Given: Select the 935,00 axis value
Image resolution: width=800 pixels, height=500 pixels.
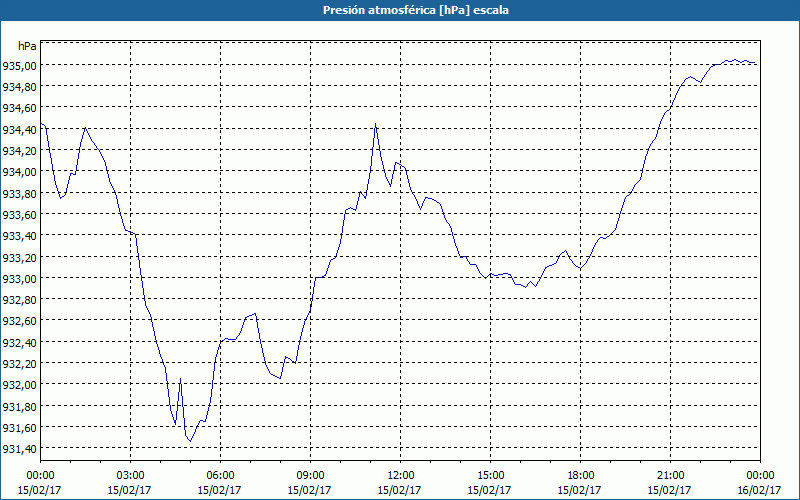Looking at the screenshot, I should pos(19,65).
